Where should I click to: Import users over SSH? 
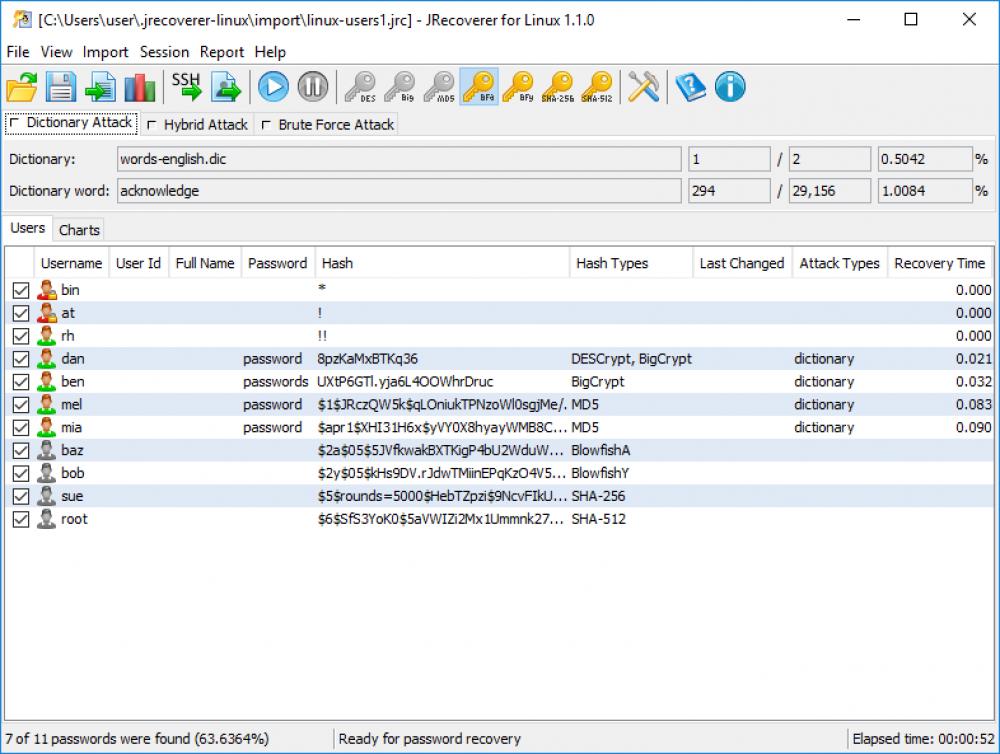pyautogui.click(x=185, y=86)
